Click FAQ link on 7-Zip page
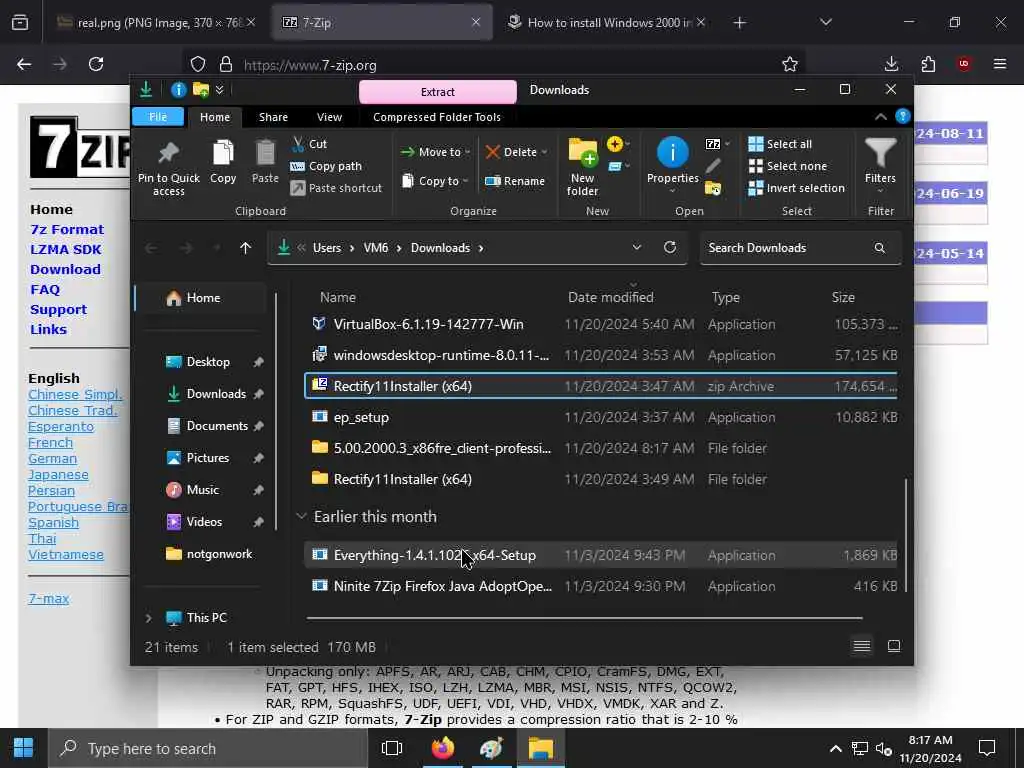 45,289
